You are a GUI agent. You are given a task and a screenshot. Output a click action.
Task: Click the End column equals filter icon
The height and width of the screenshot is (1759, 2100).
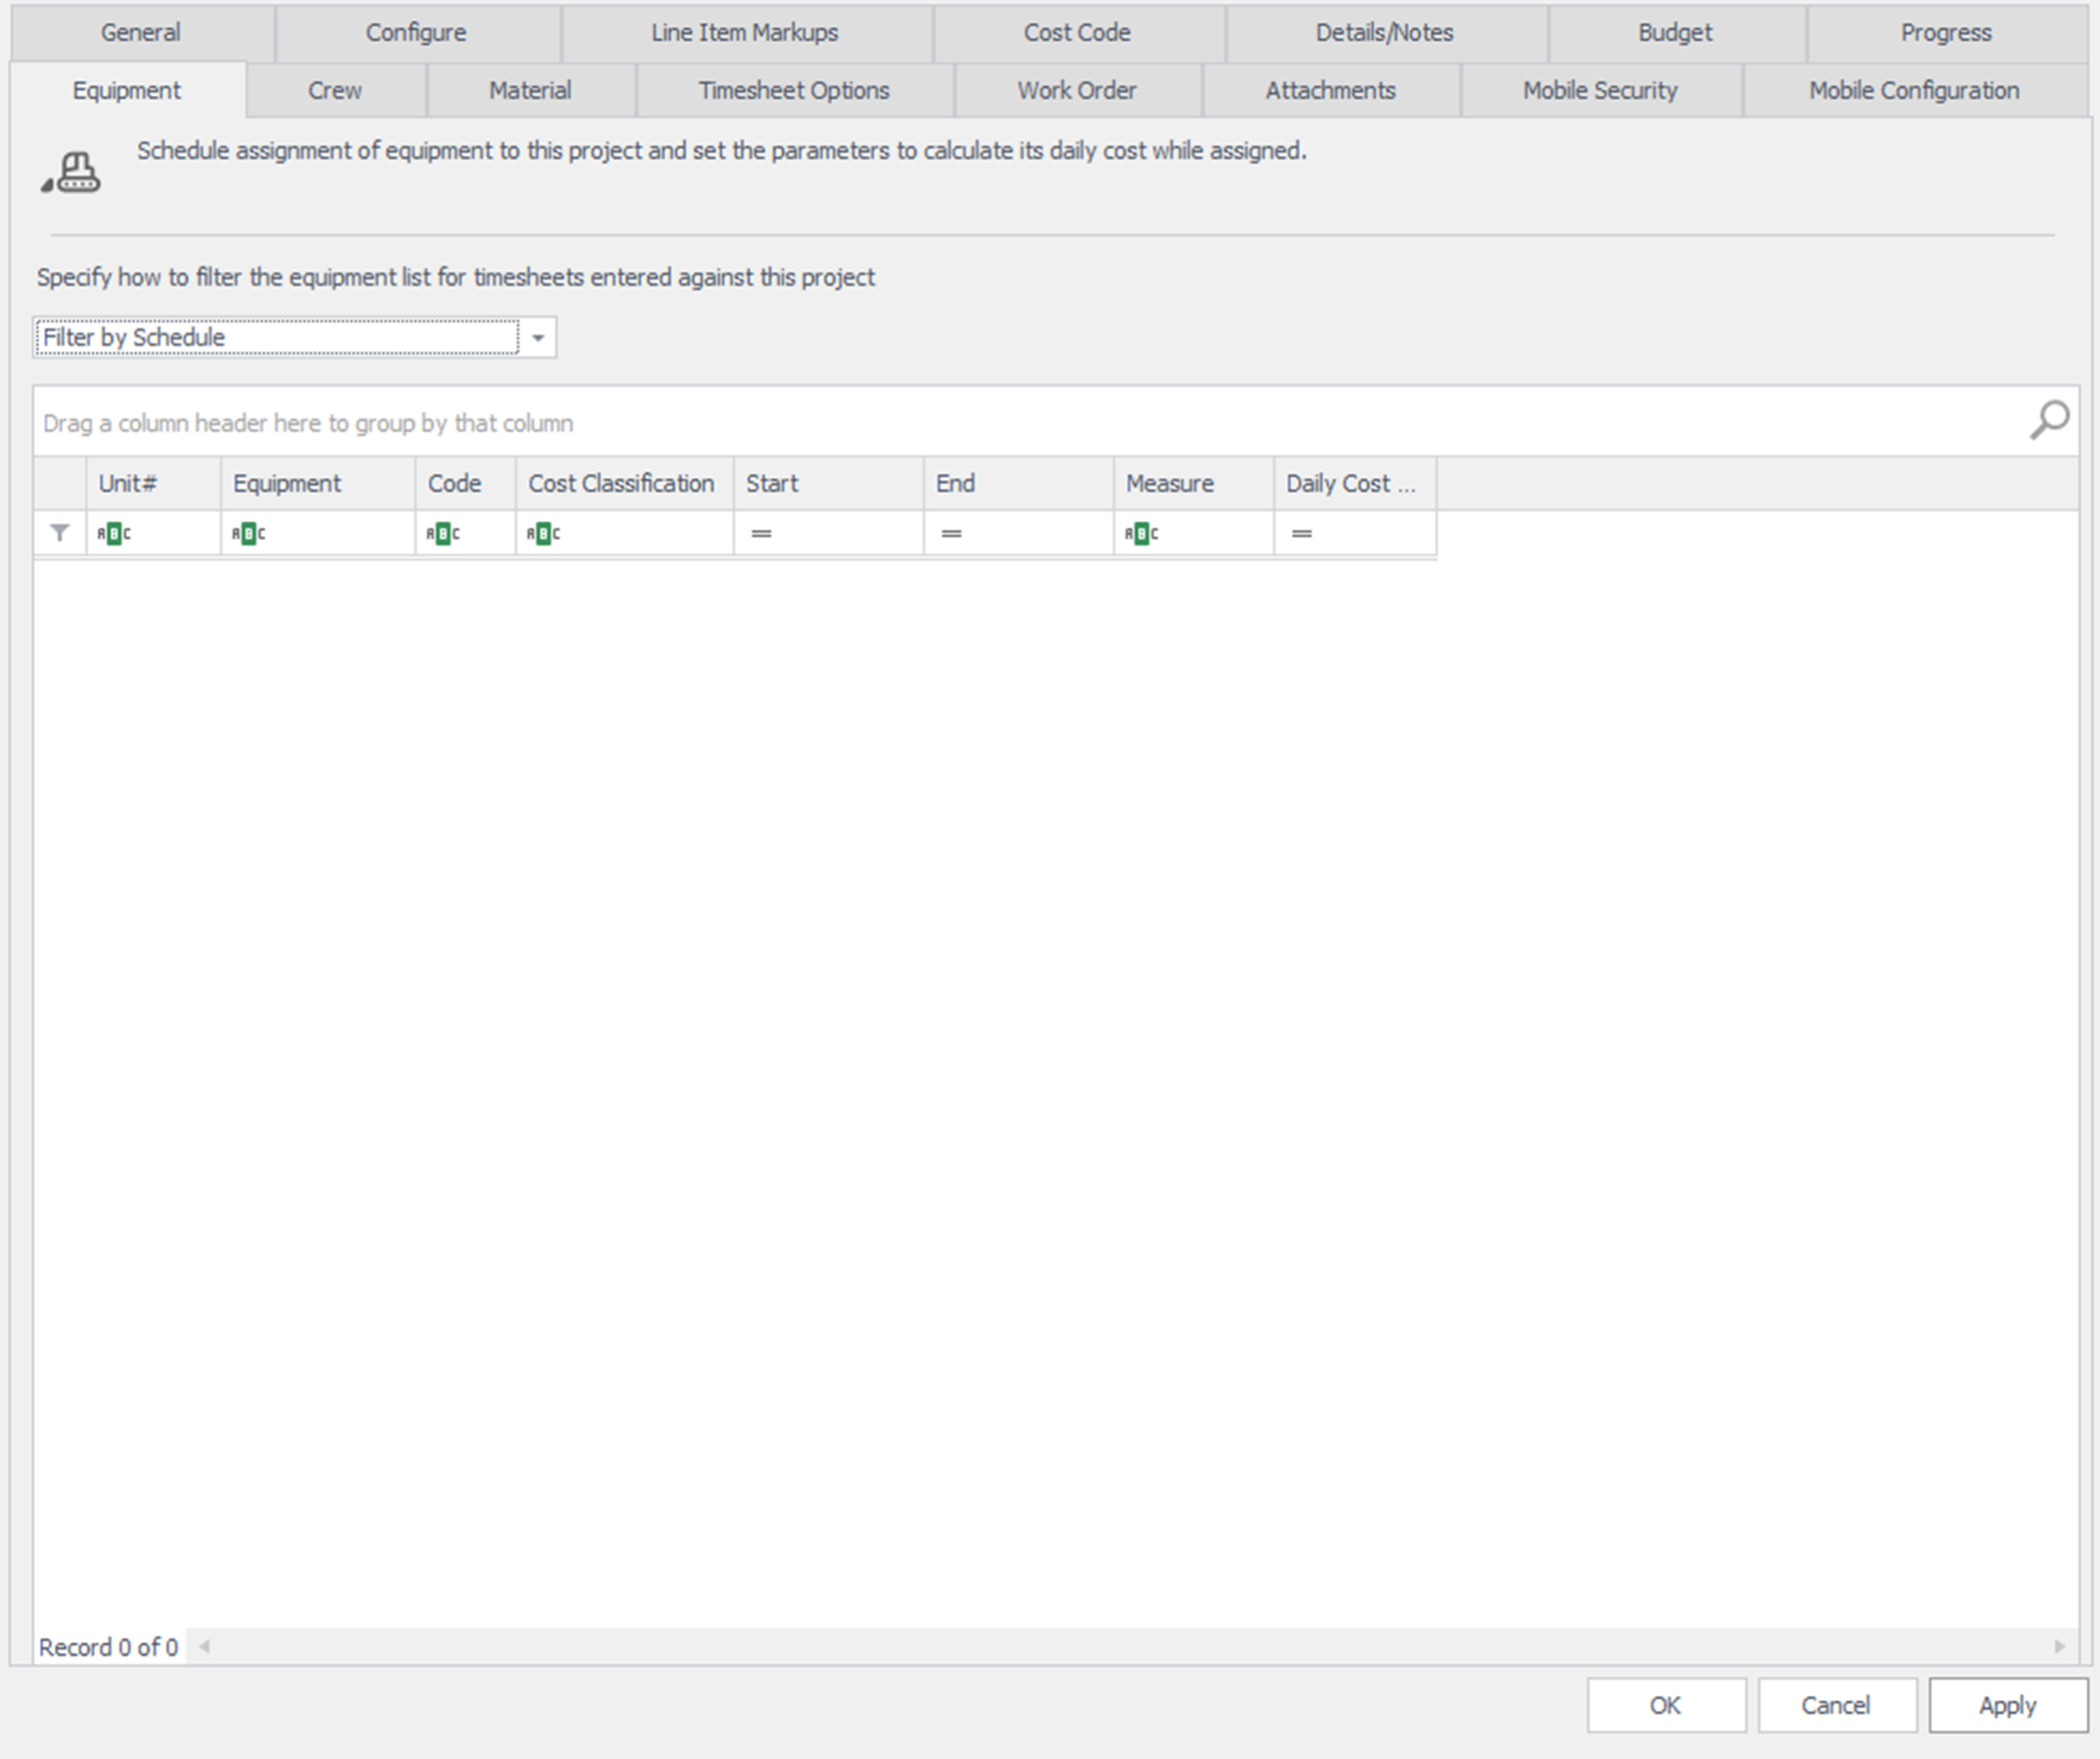point(951,534)
